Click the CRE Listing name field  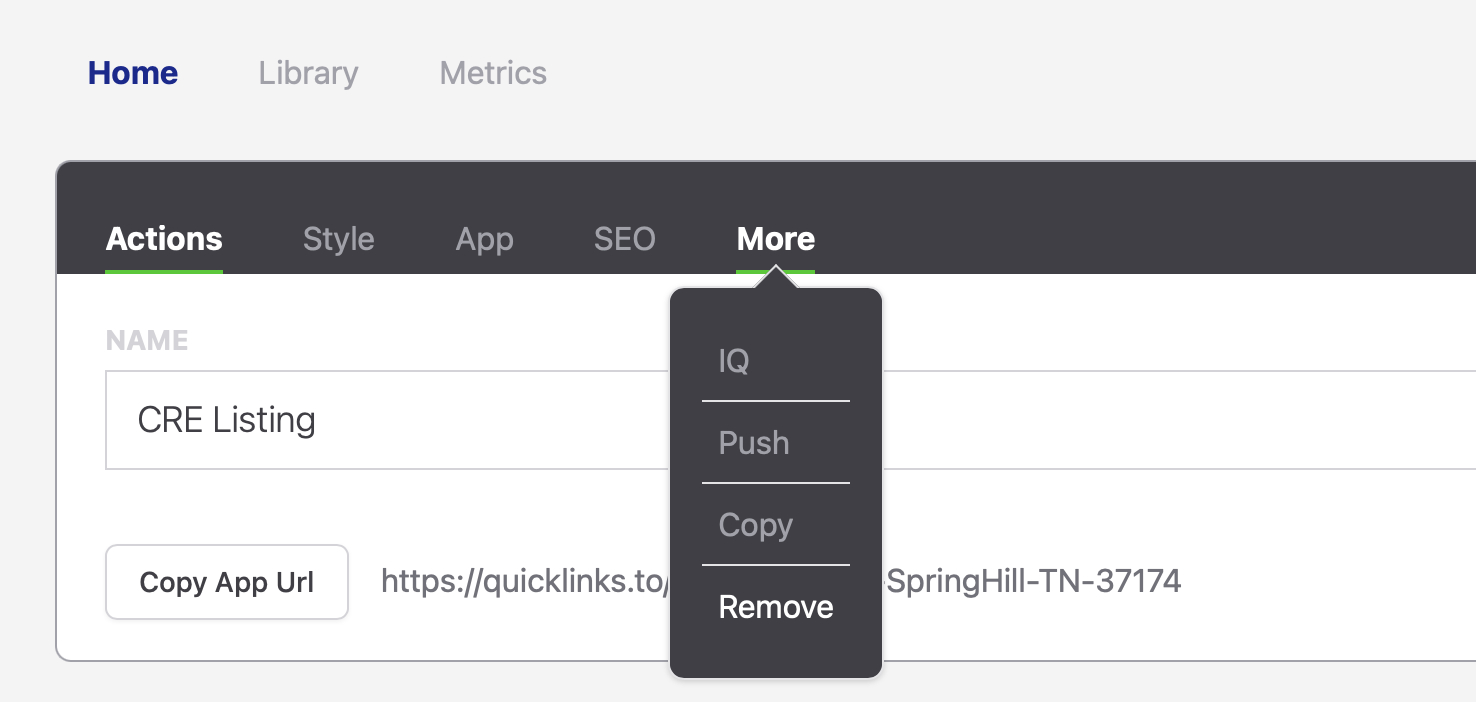[x=380, y=420]
